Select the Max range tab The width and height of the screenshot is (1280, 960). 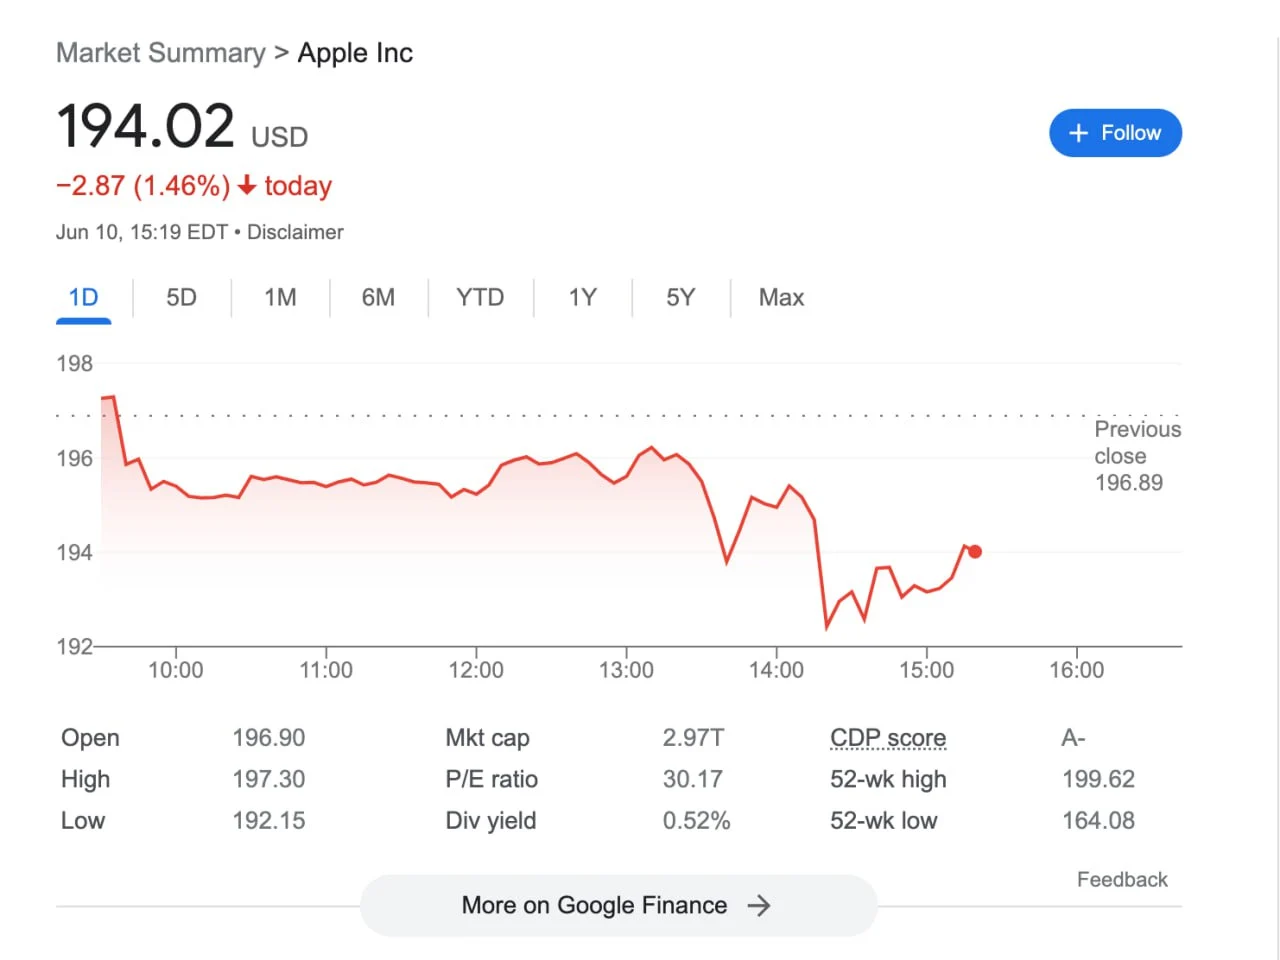point(781,298)
